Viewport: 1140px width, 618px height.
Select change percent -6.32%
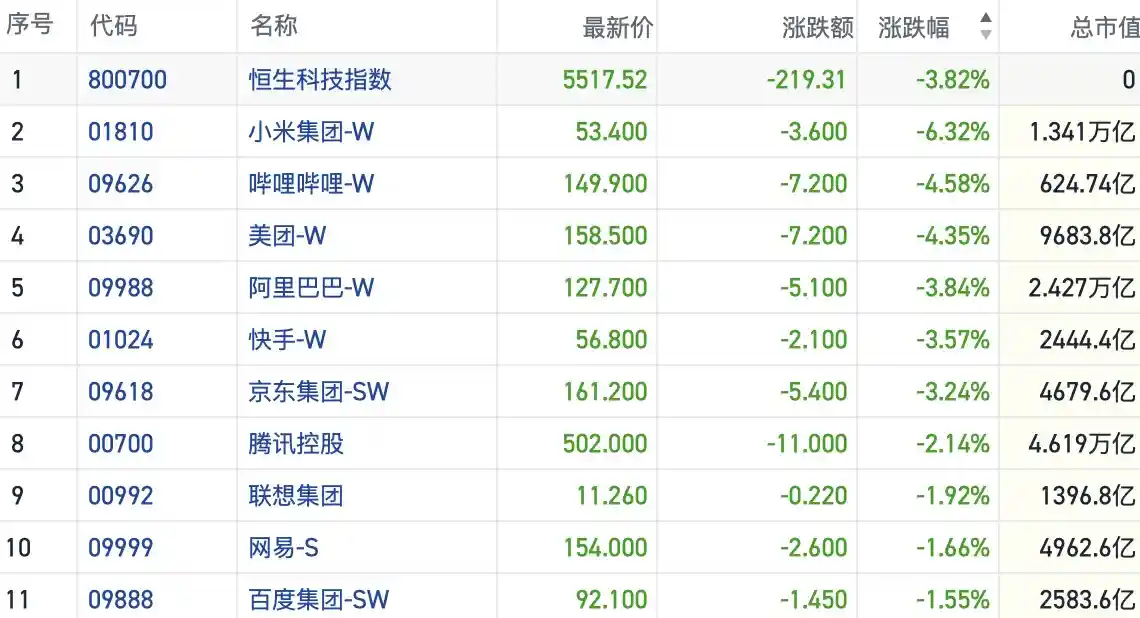(952, 132)
